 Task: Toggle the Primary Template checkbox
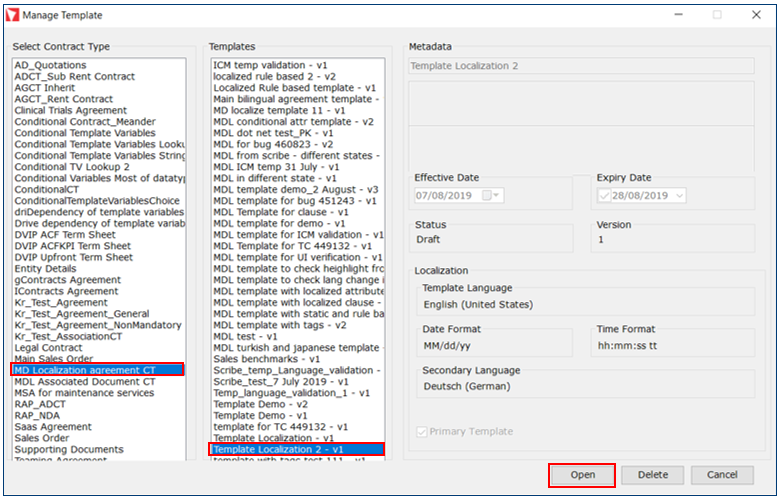coord(423,431)
